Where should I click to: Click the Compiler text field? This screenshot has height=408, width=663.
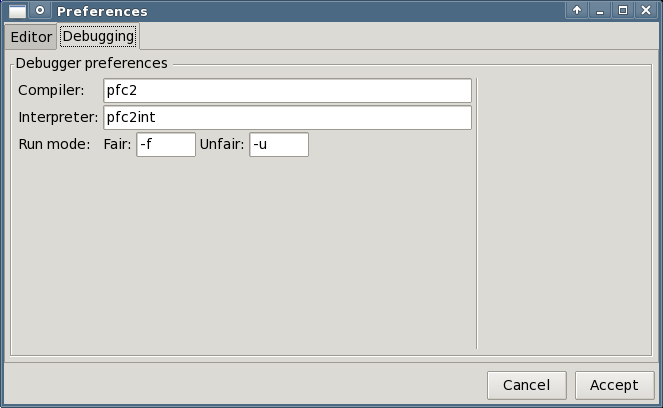tap(287, 91)
